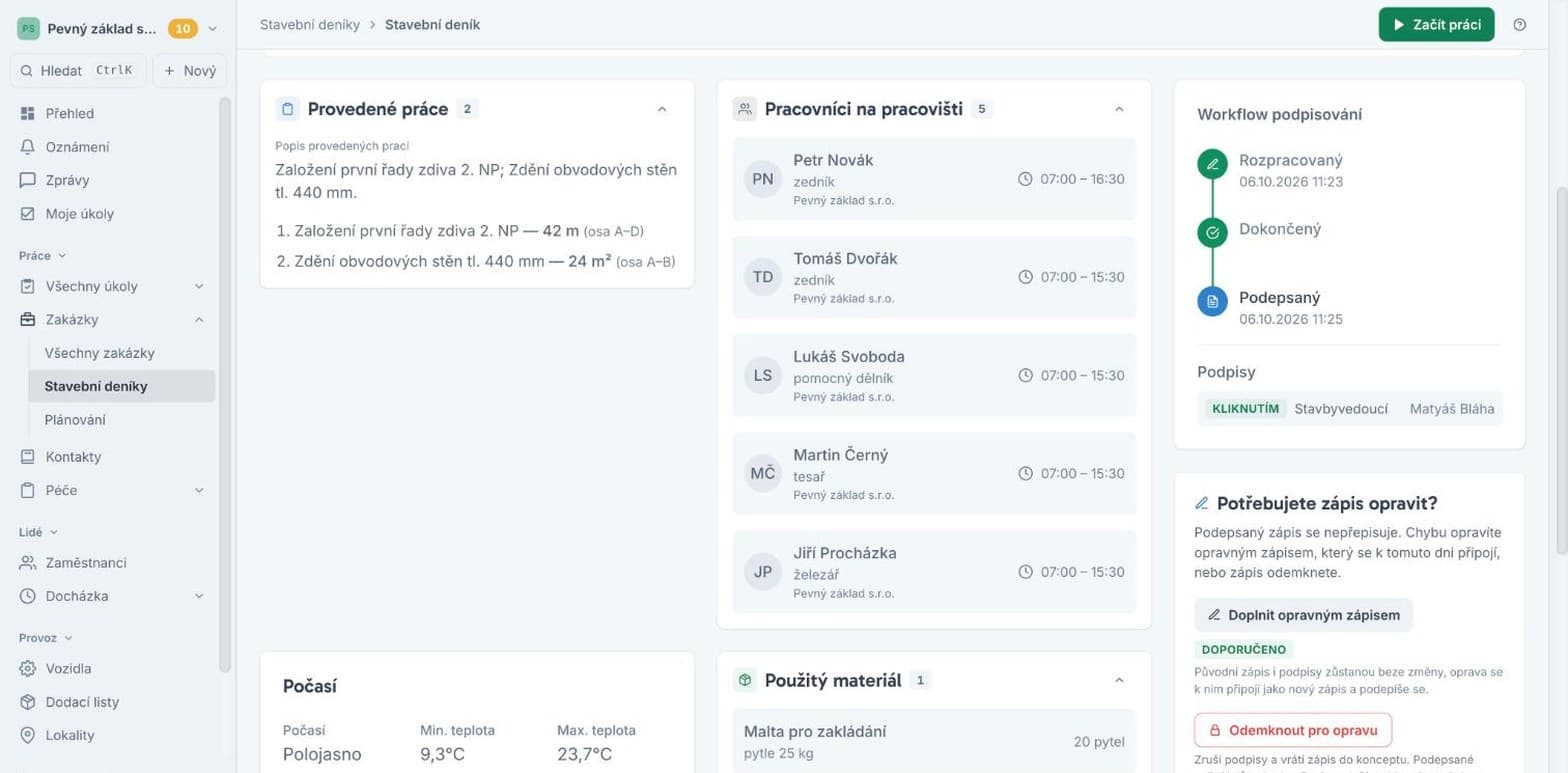Expand the Všechny úkoly submenu
This screenshot has width=1568, height=773.
199,286
